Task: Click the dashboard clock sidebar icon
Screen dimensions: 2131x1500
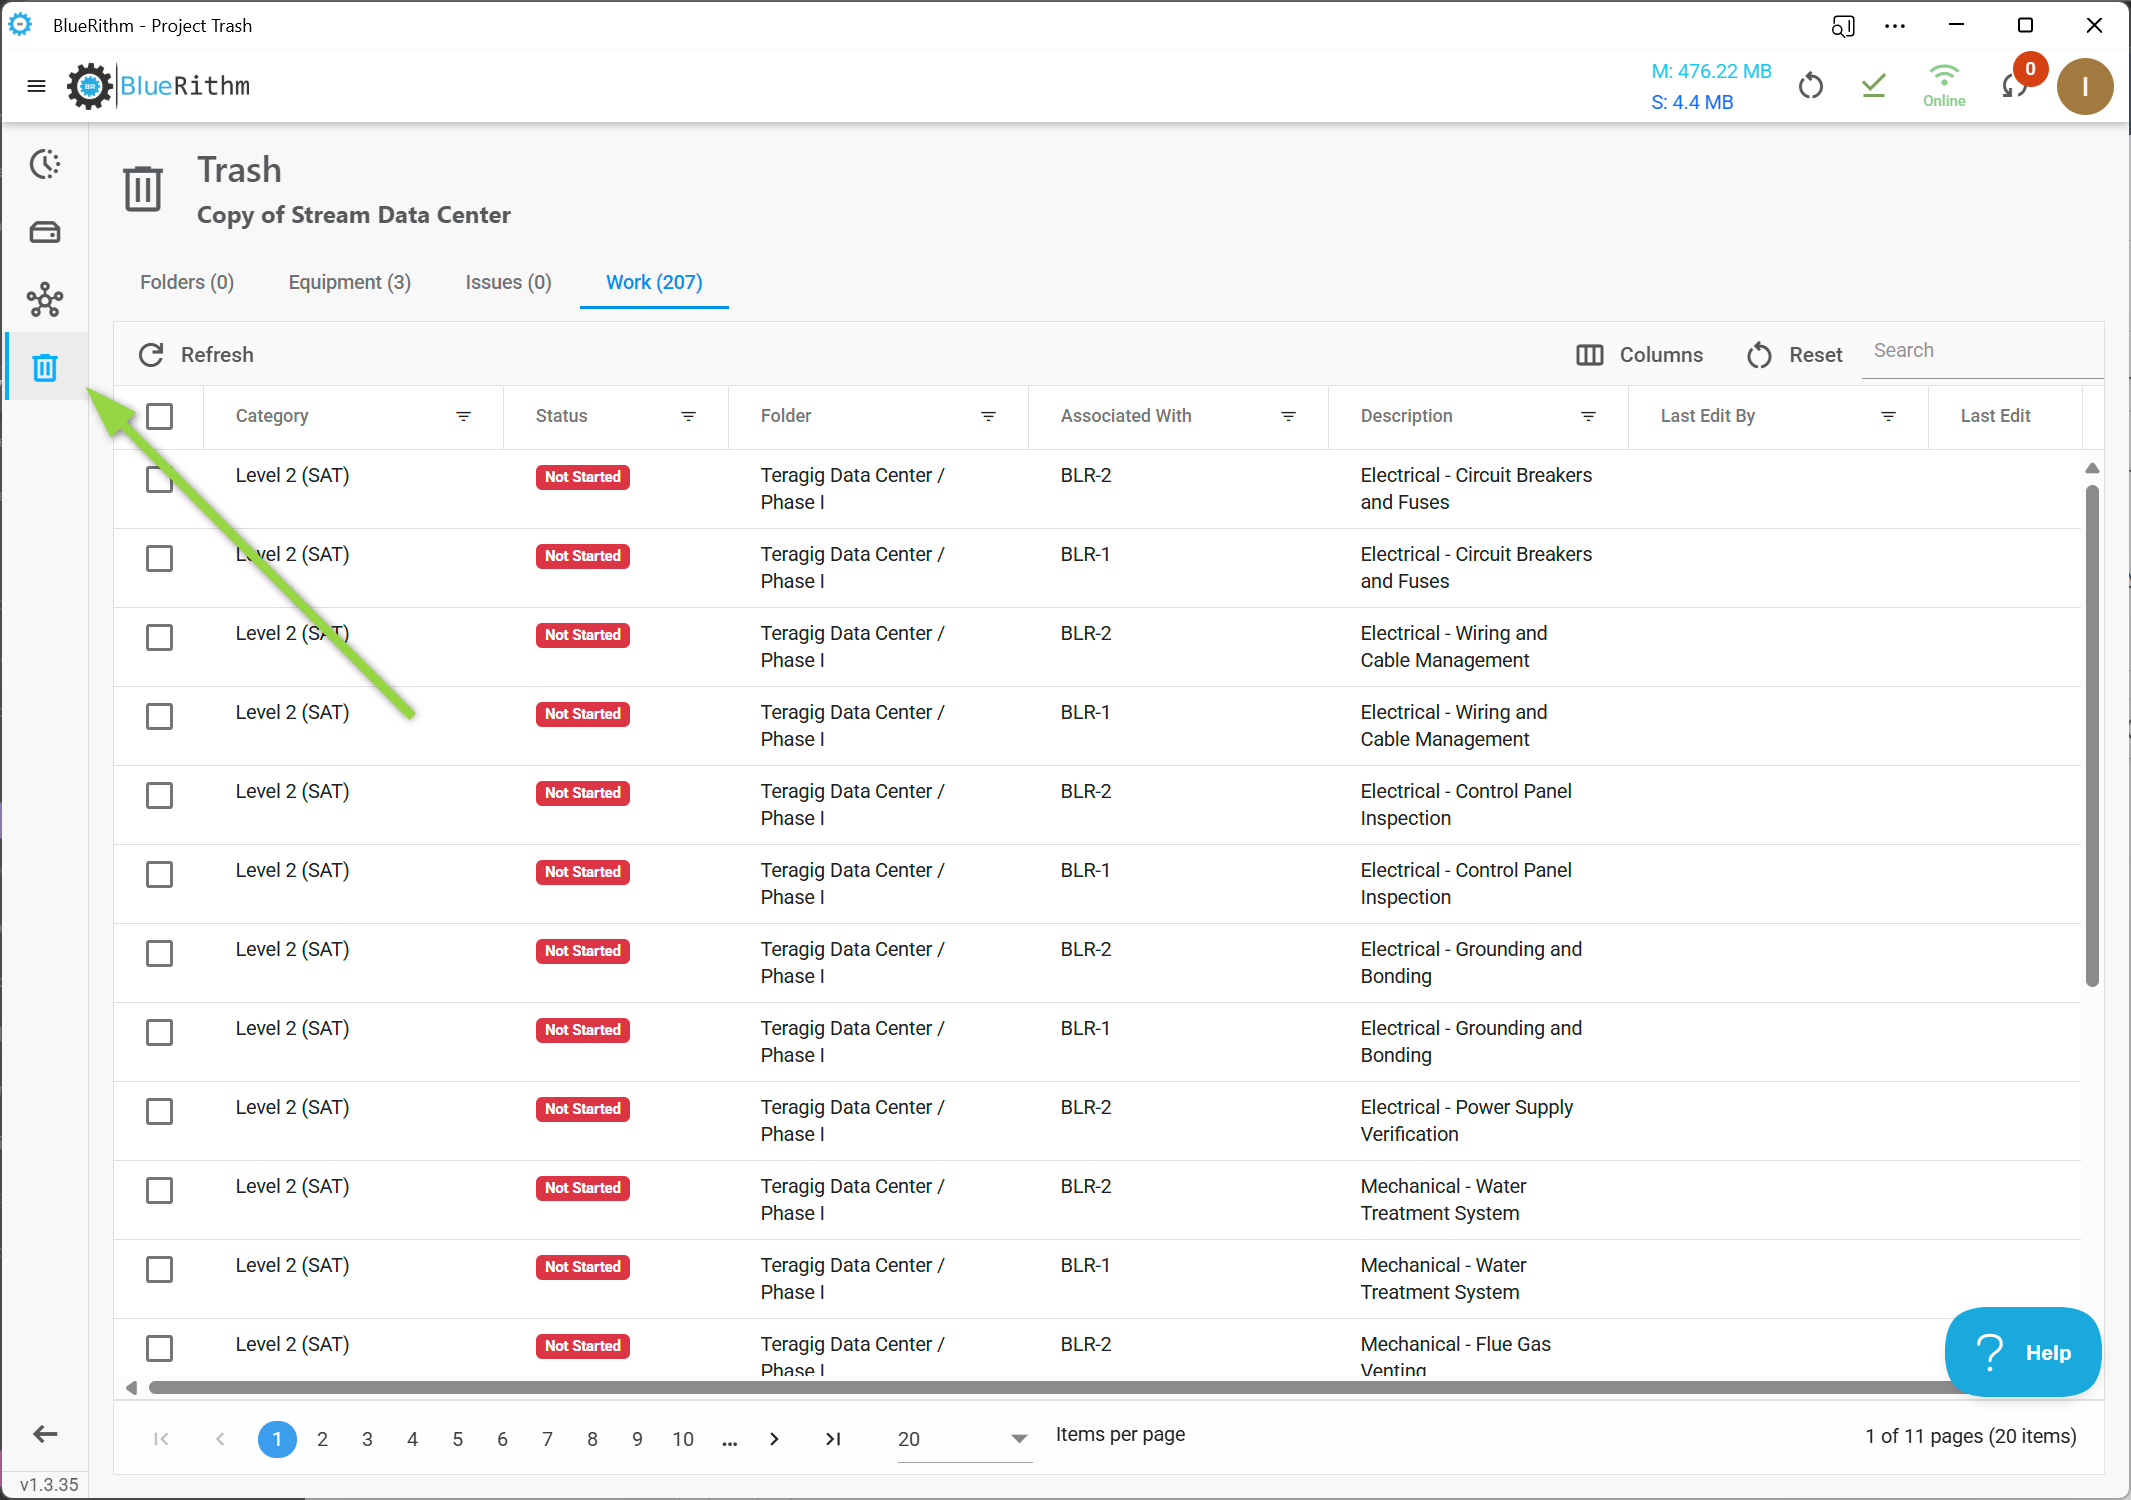Action: click(45, 164)
